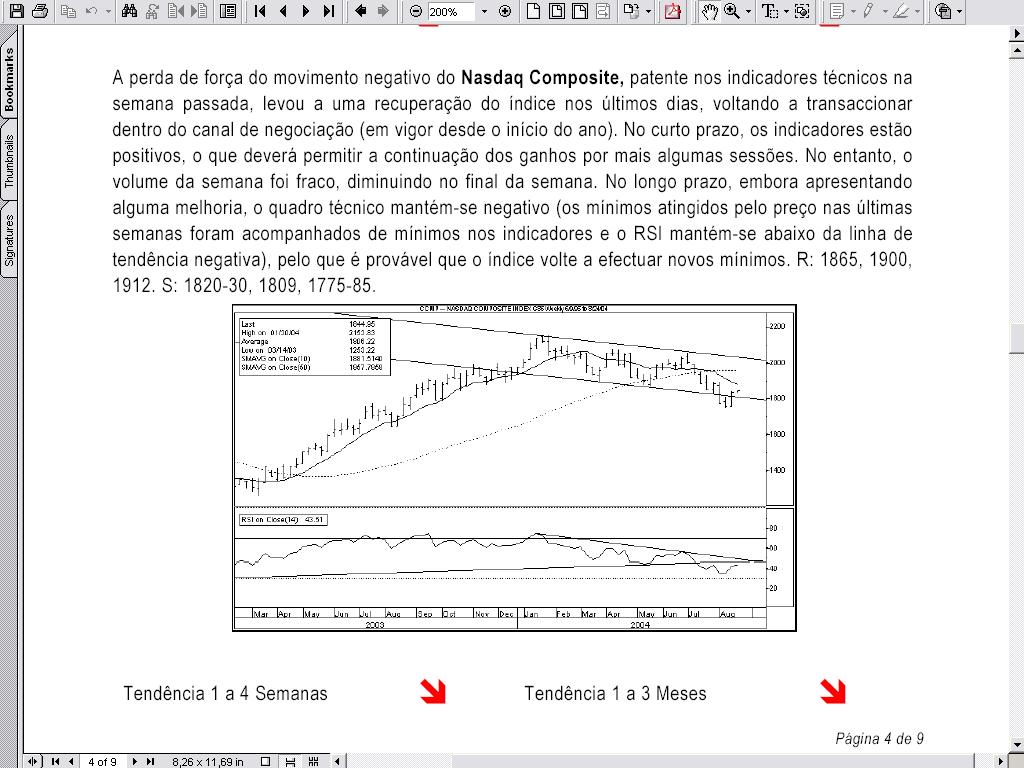Click status bar show/hide navigation pane button
The height and width of the screenshot is (768, 1024).
pos(33,761)
